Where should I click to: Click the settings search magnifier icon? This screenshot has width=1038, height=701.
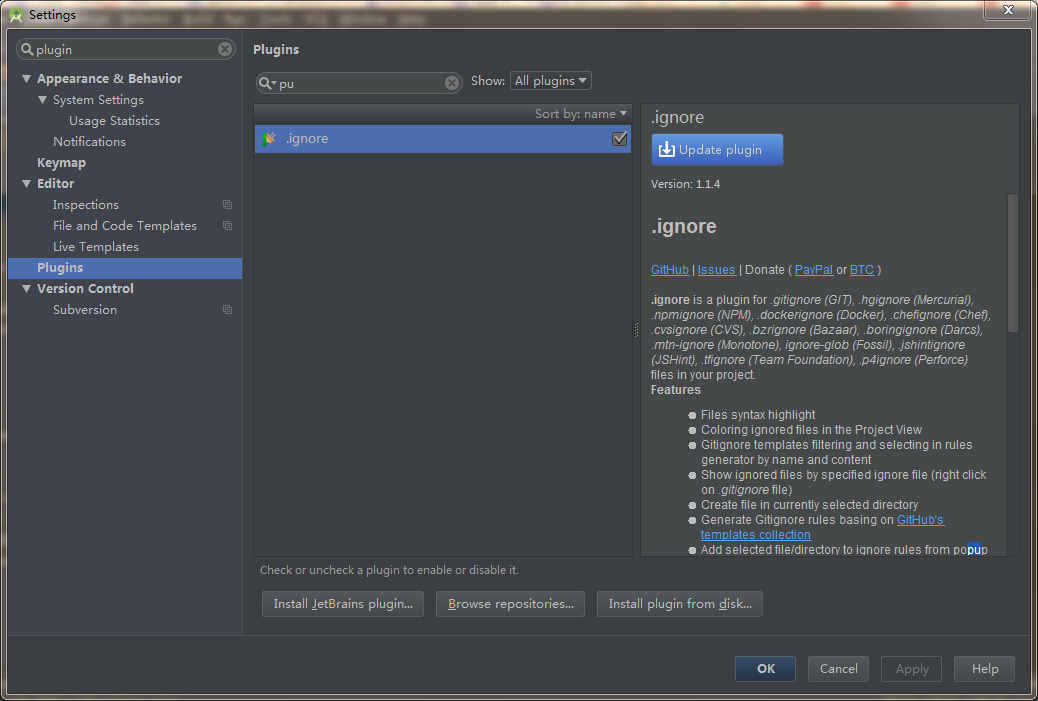[x=27, y=49]
